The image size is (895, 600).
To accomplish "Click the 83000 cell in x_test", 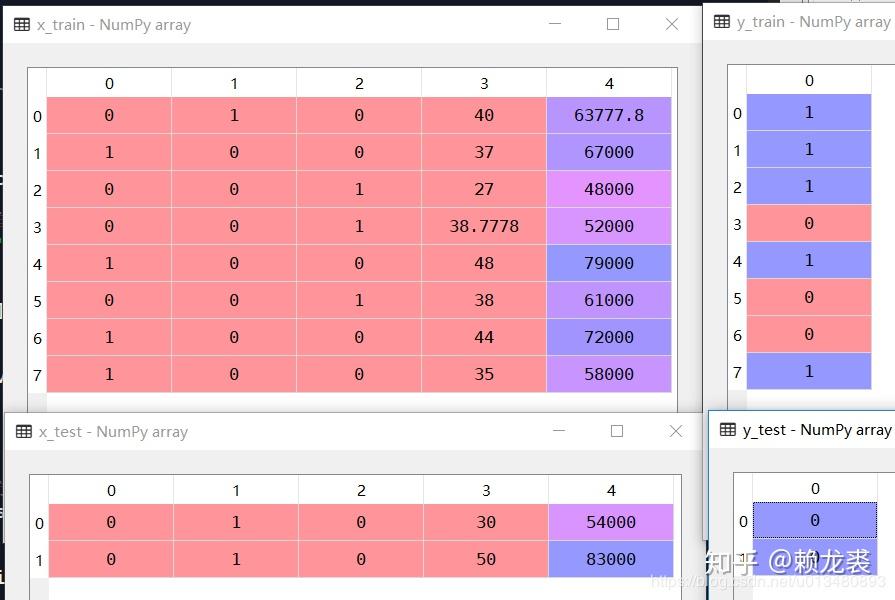I will click(x=611, y=559).
